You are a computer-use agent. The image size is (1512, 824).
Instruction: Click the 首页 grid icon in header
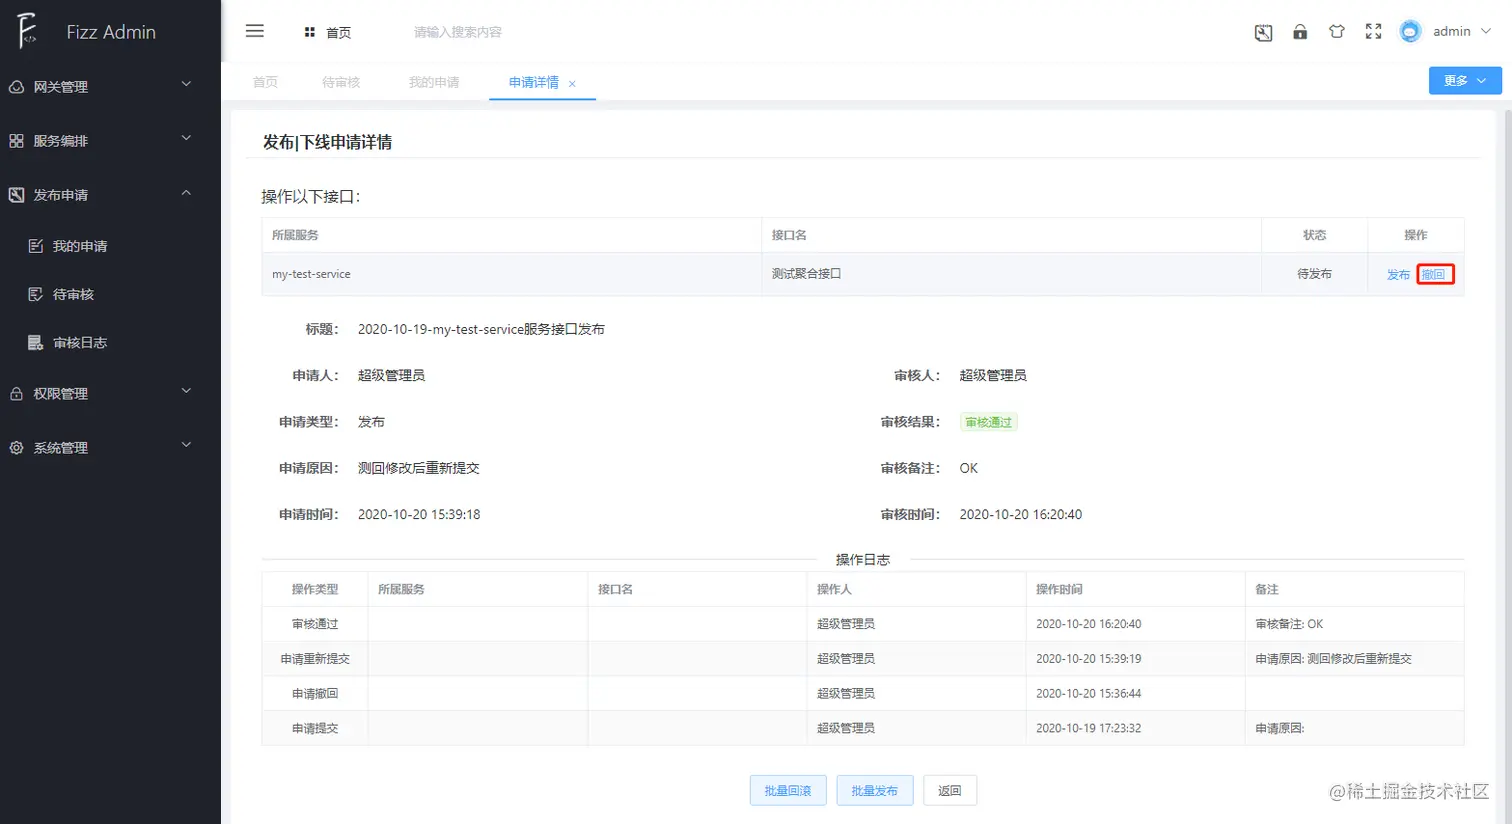310,32
